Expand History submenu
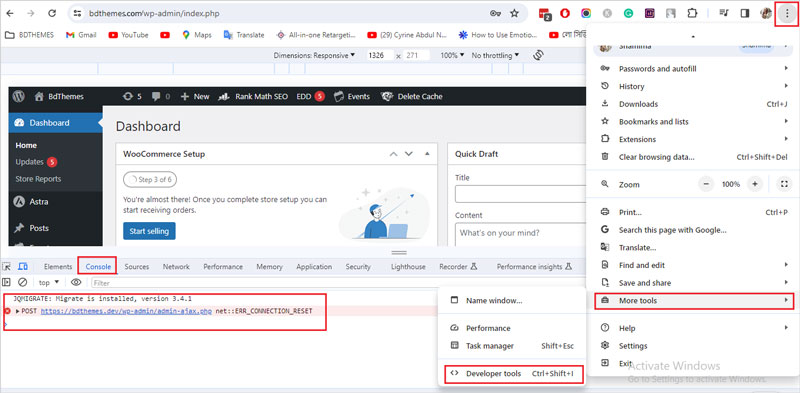Image resolution: width=800 pixels, height=393 pixels. (693, 86)
